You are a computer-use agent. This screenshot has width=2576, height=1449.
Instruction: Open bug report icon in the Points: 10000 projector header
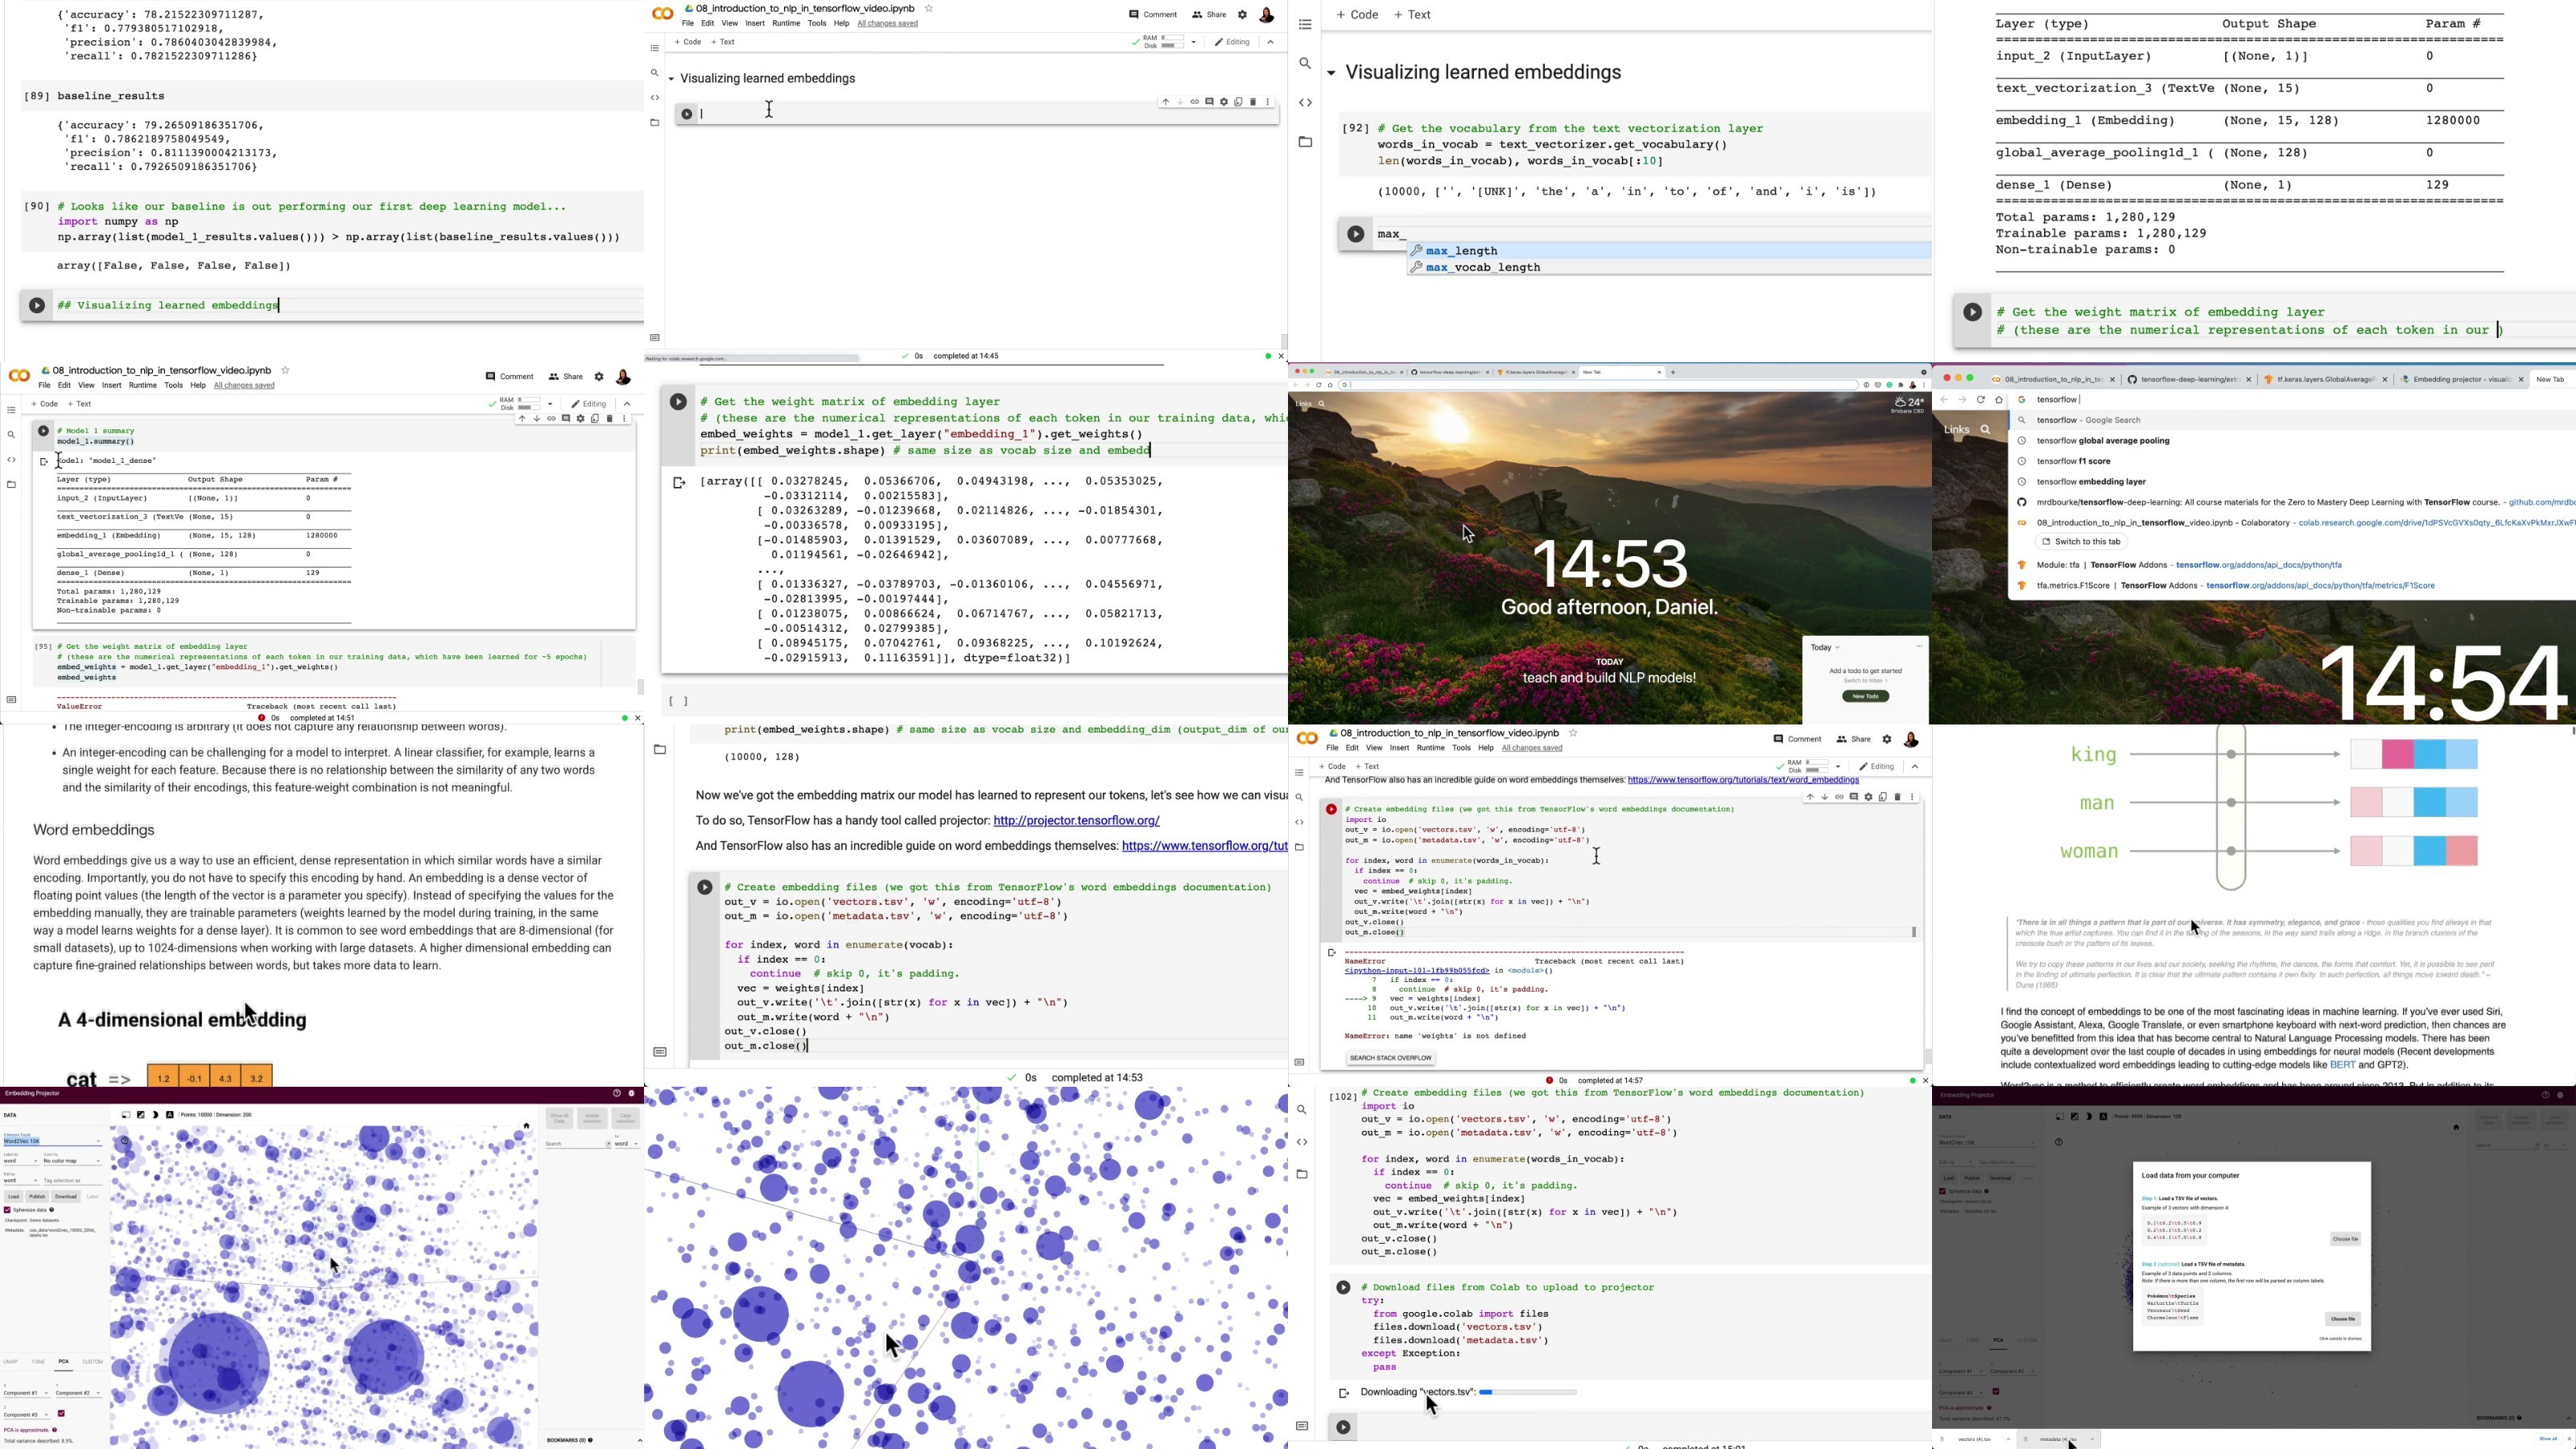[632, 1093]
